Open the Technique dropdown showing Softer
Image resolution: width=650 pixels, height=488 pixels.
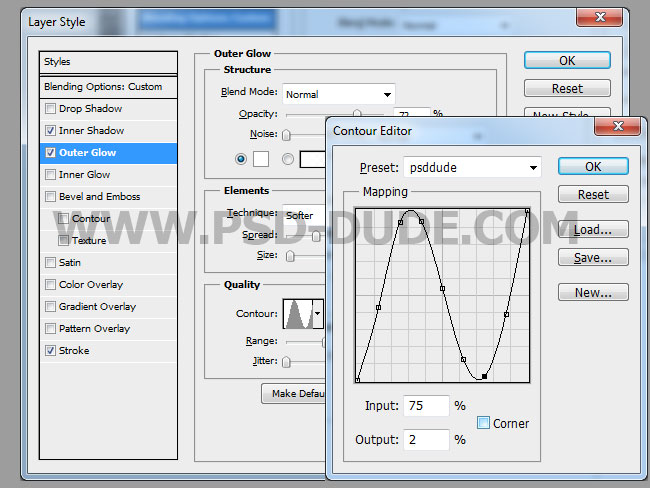(304, 215)
